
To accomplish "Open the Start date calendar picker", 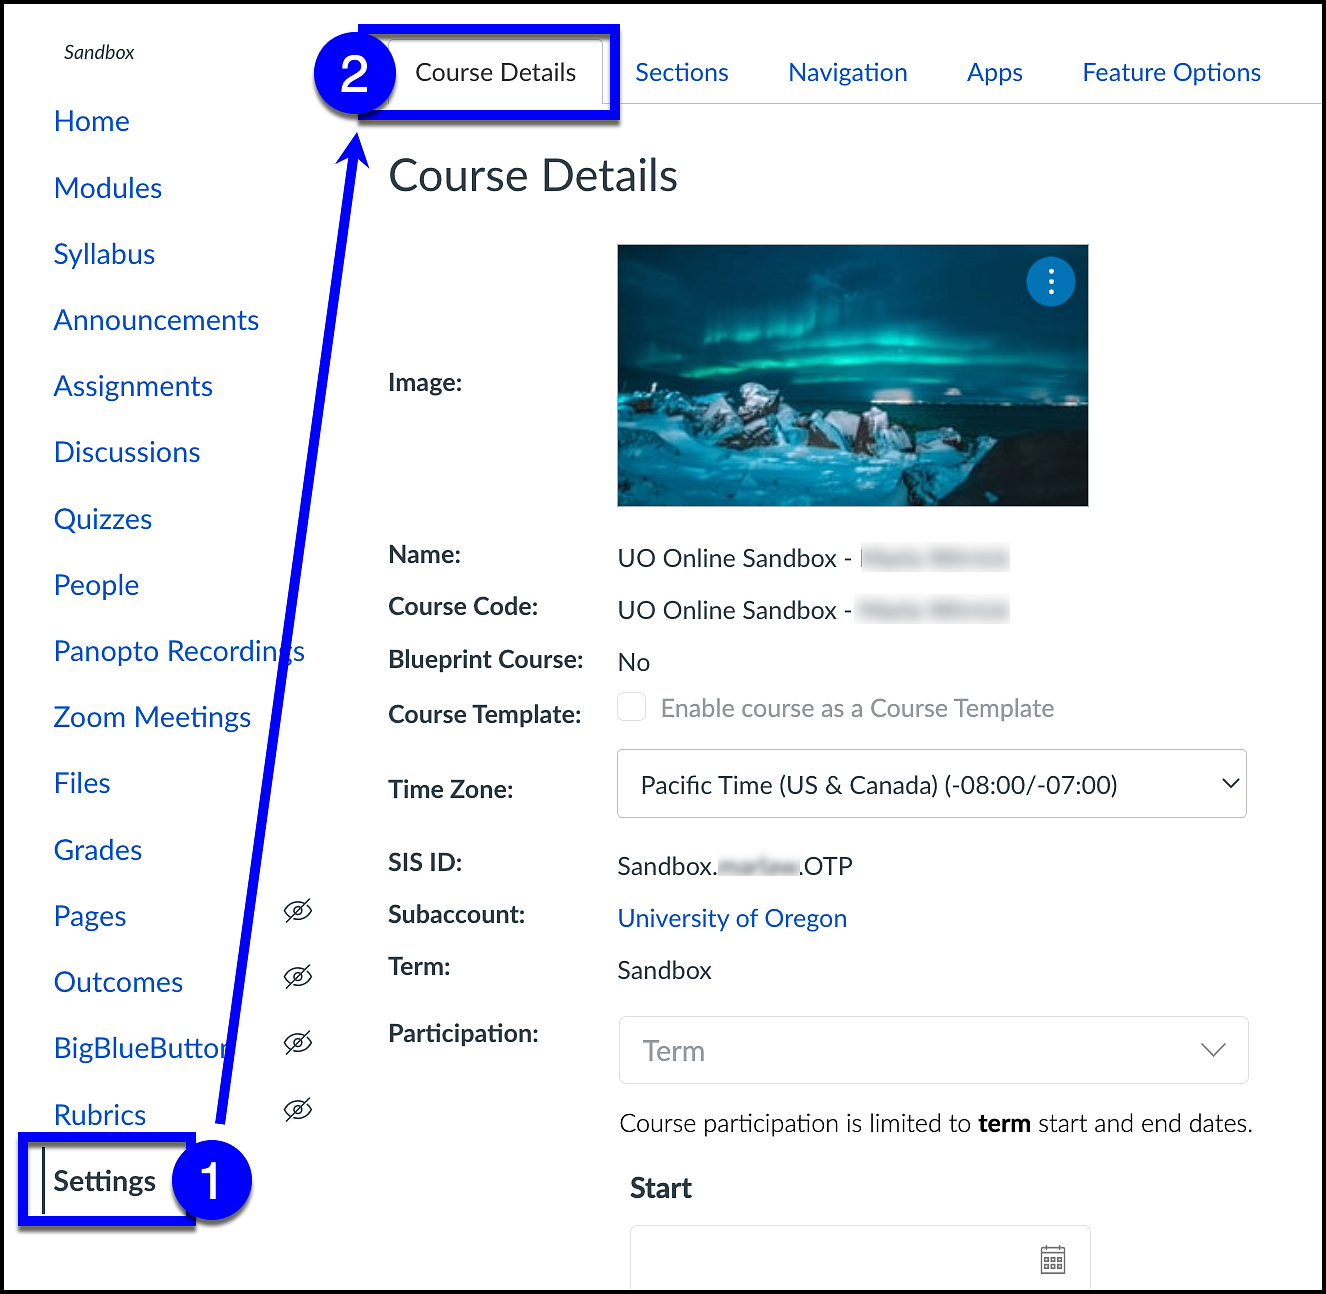I will click(x=1055, y=1258).
